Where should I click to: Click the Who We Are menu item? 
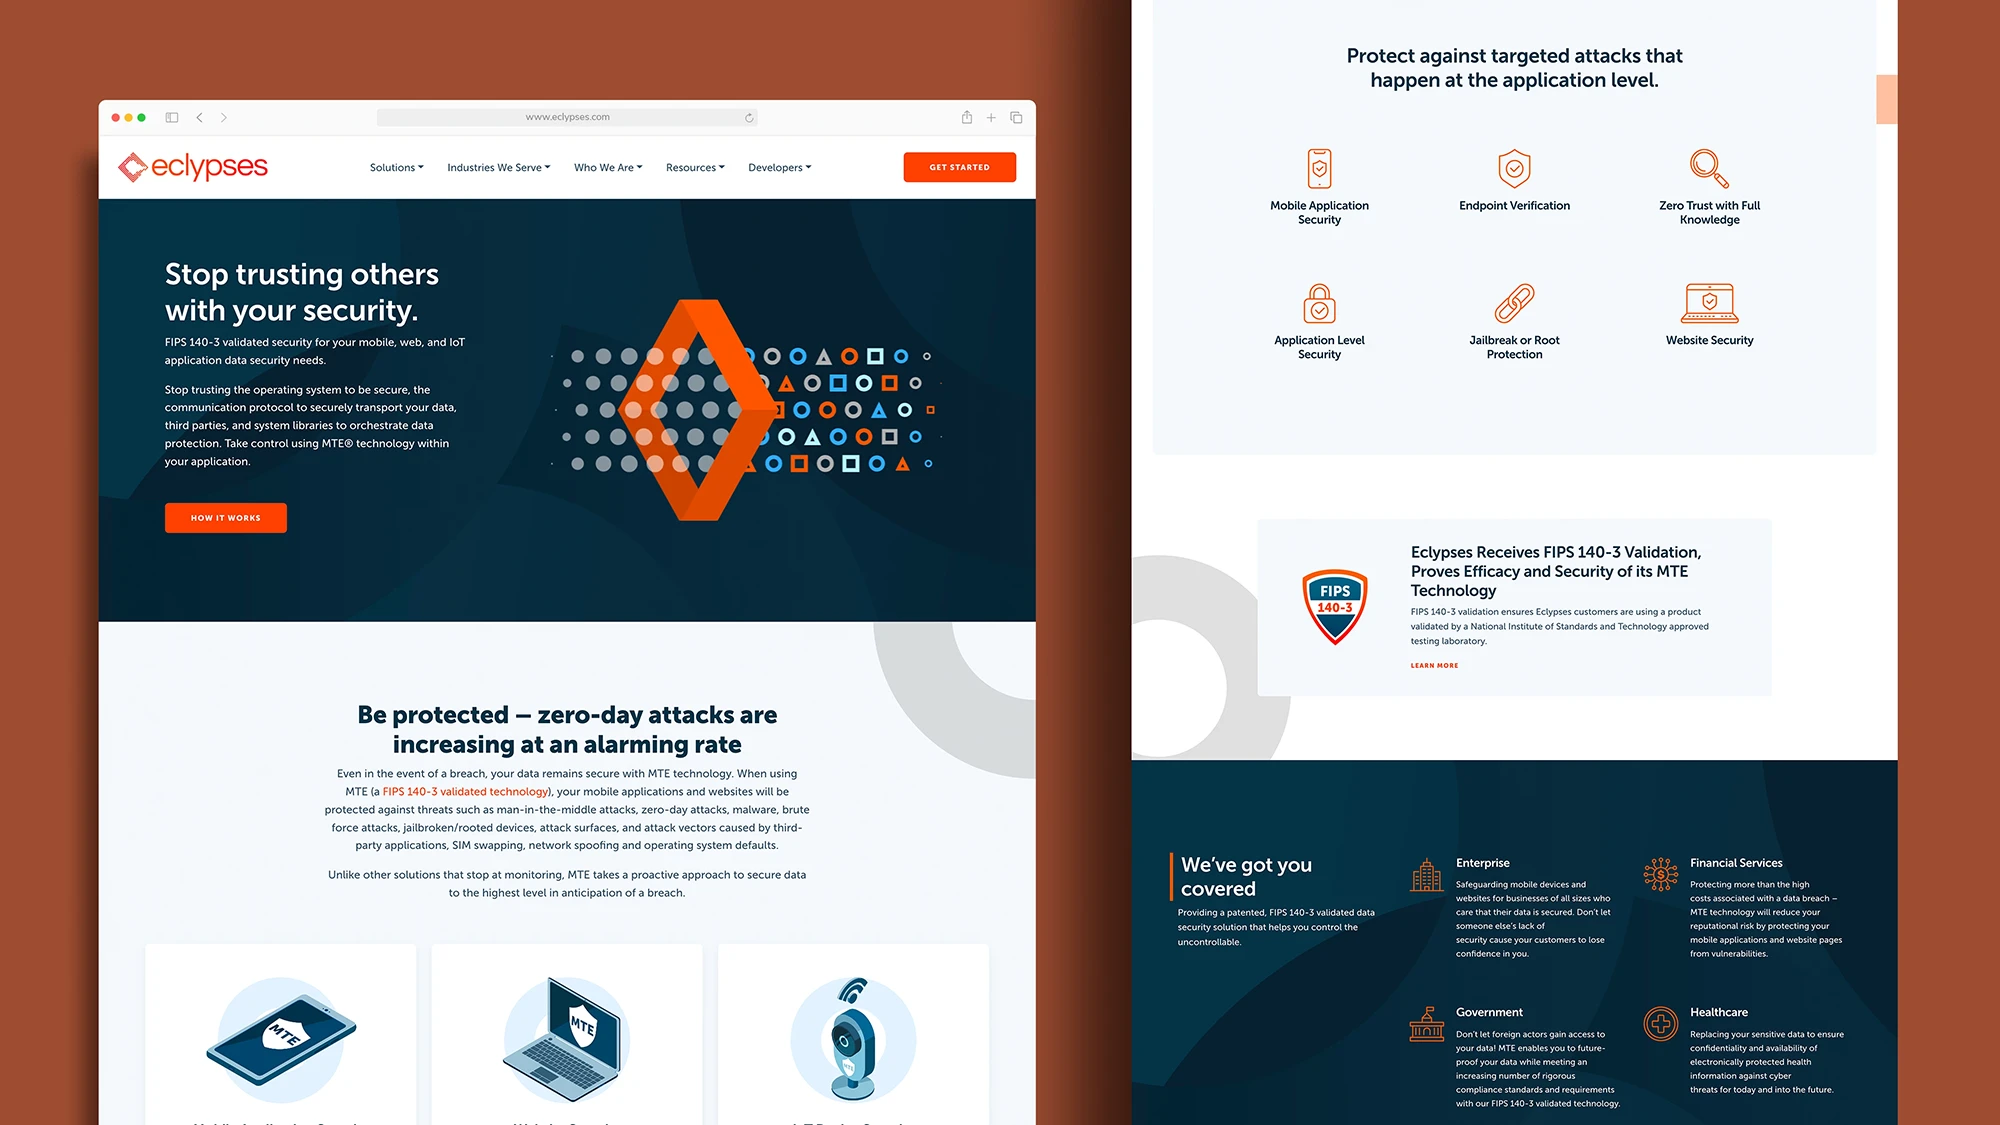click(606, 166)
